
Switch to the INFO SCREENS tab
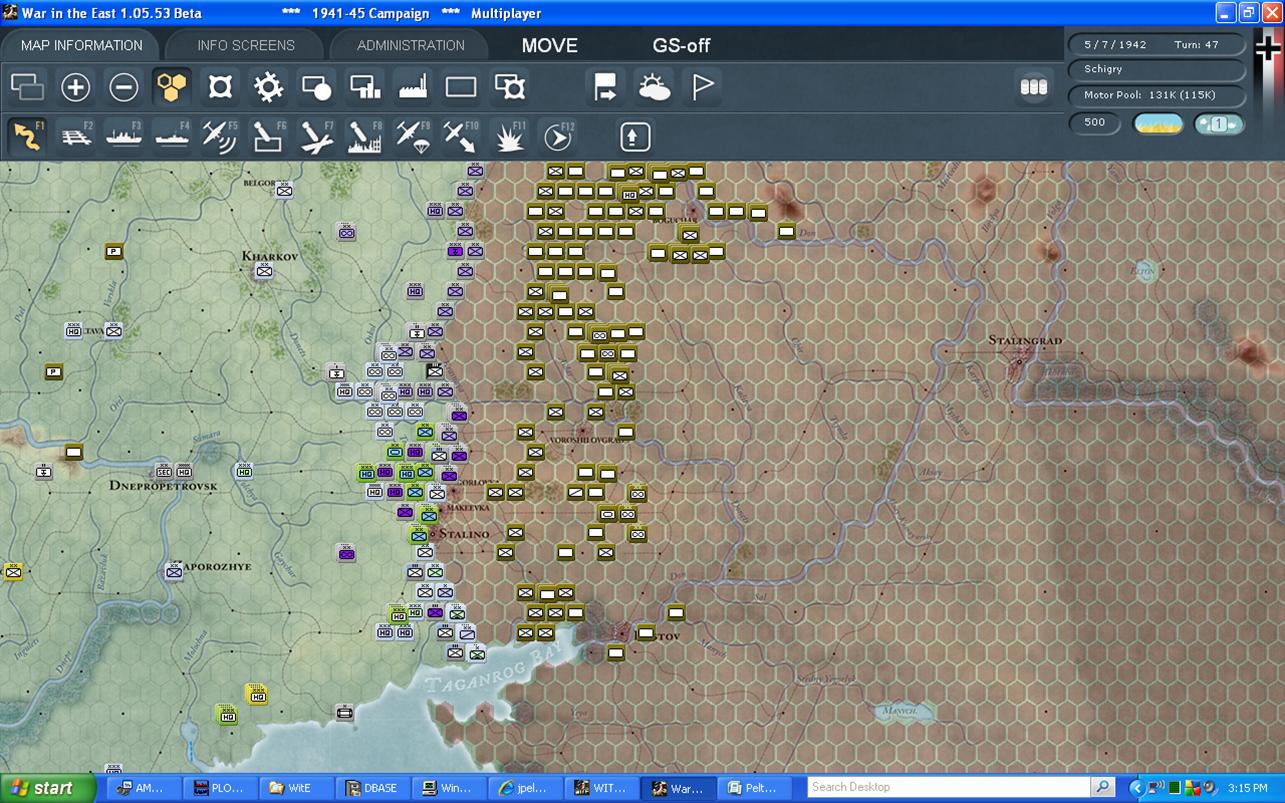(246, 45)
